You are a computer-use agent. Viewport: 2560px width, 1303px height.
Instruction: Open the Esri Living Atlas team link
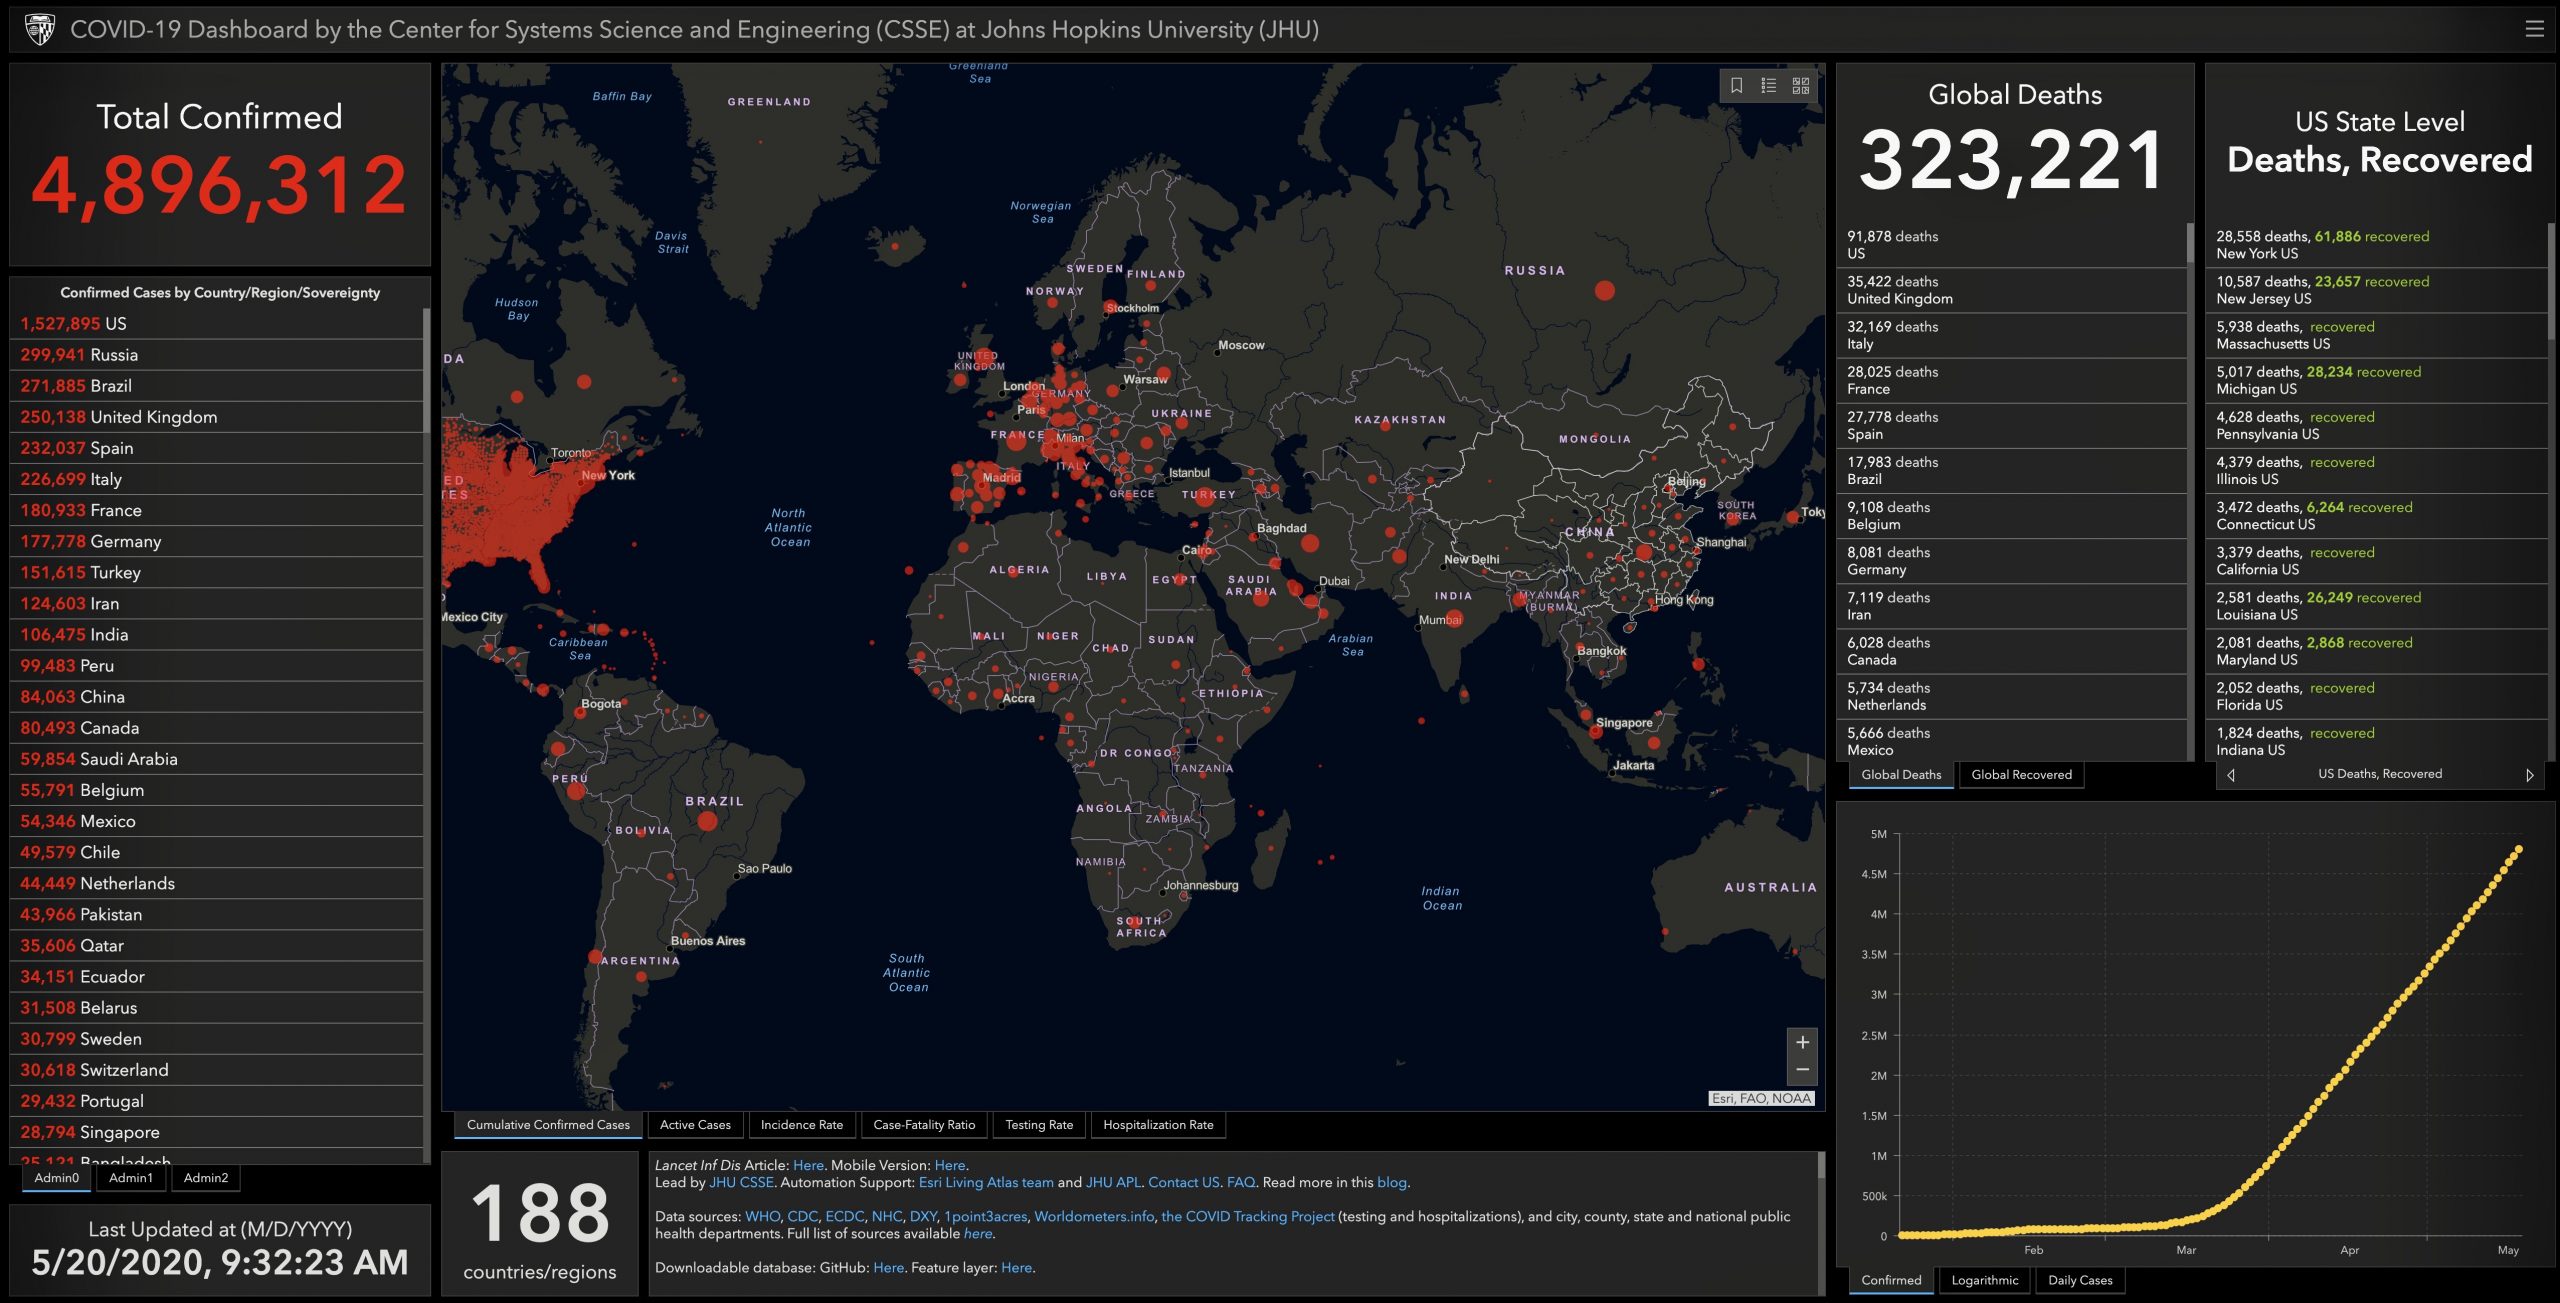(986, 1182)
